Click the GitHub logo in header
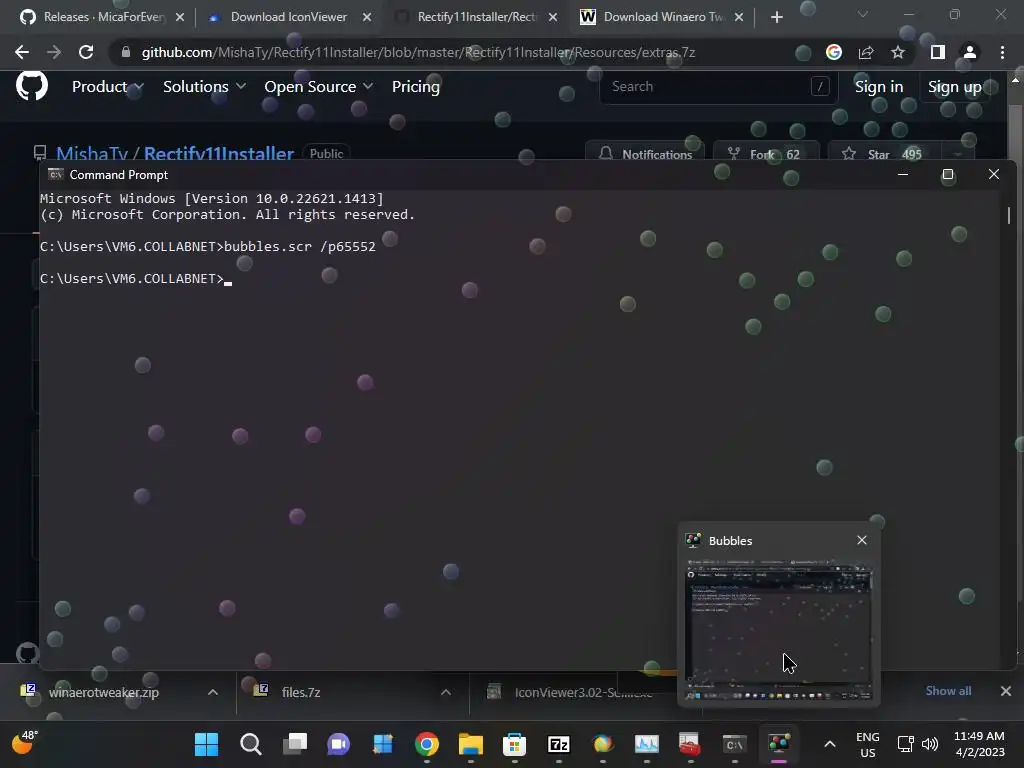This screenshot has width=1024, height=768. pyautogui.click(x=31, y=86)
